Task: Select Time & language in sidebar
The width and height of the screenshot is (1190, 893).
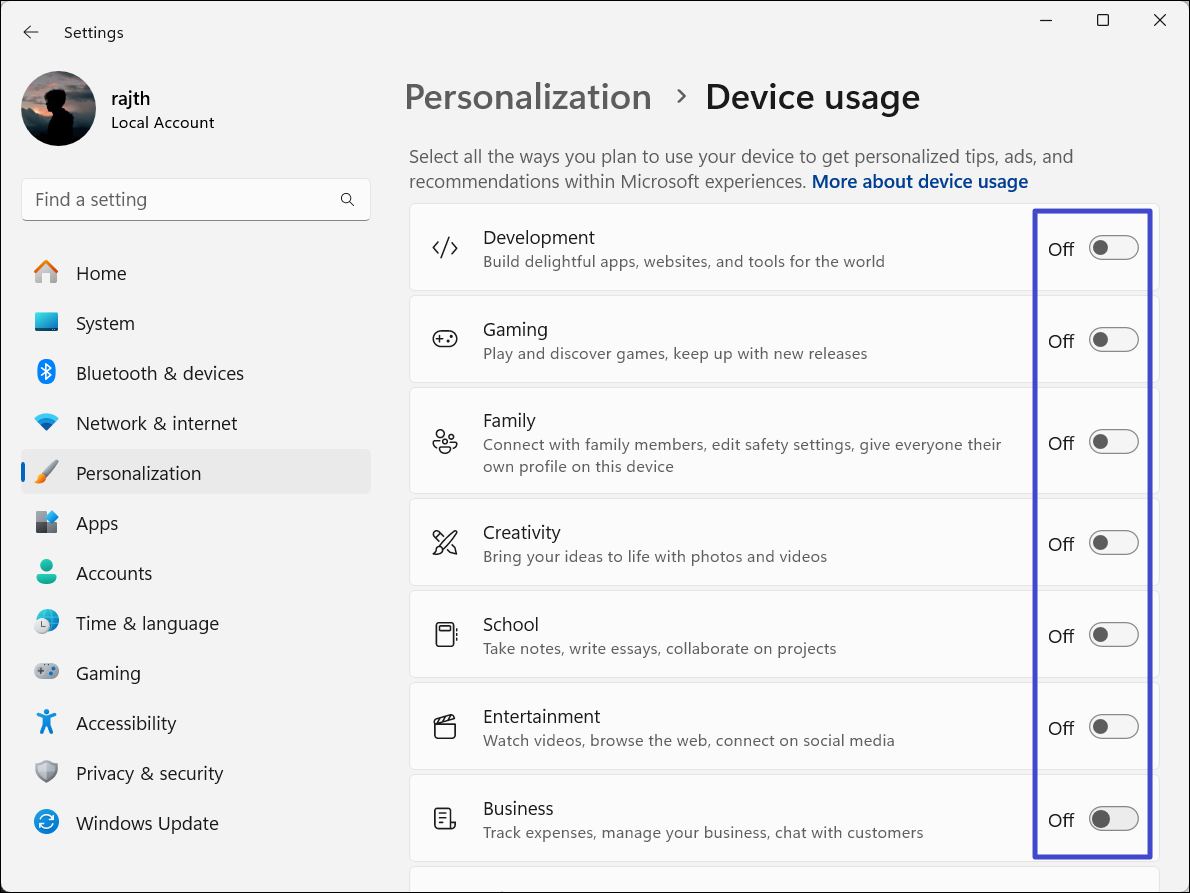Action: 147,623
